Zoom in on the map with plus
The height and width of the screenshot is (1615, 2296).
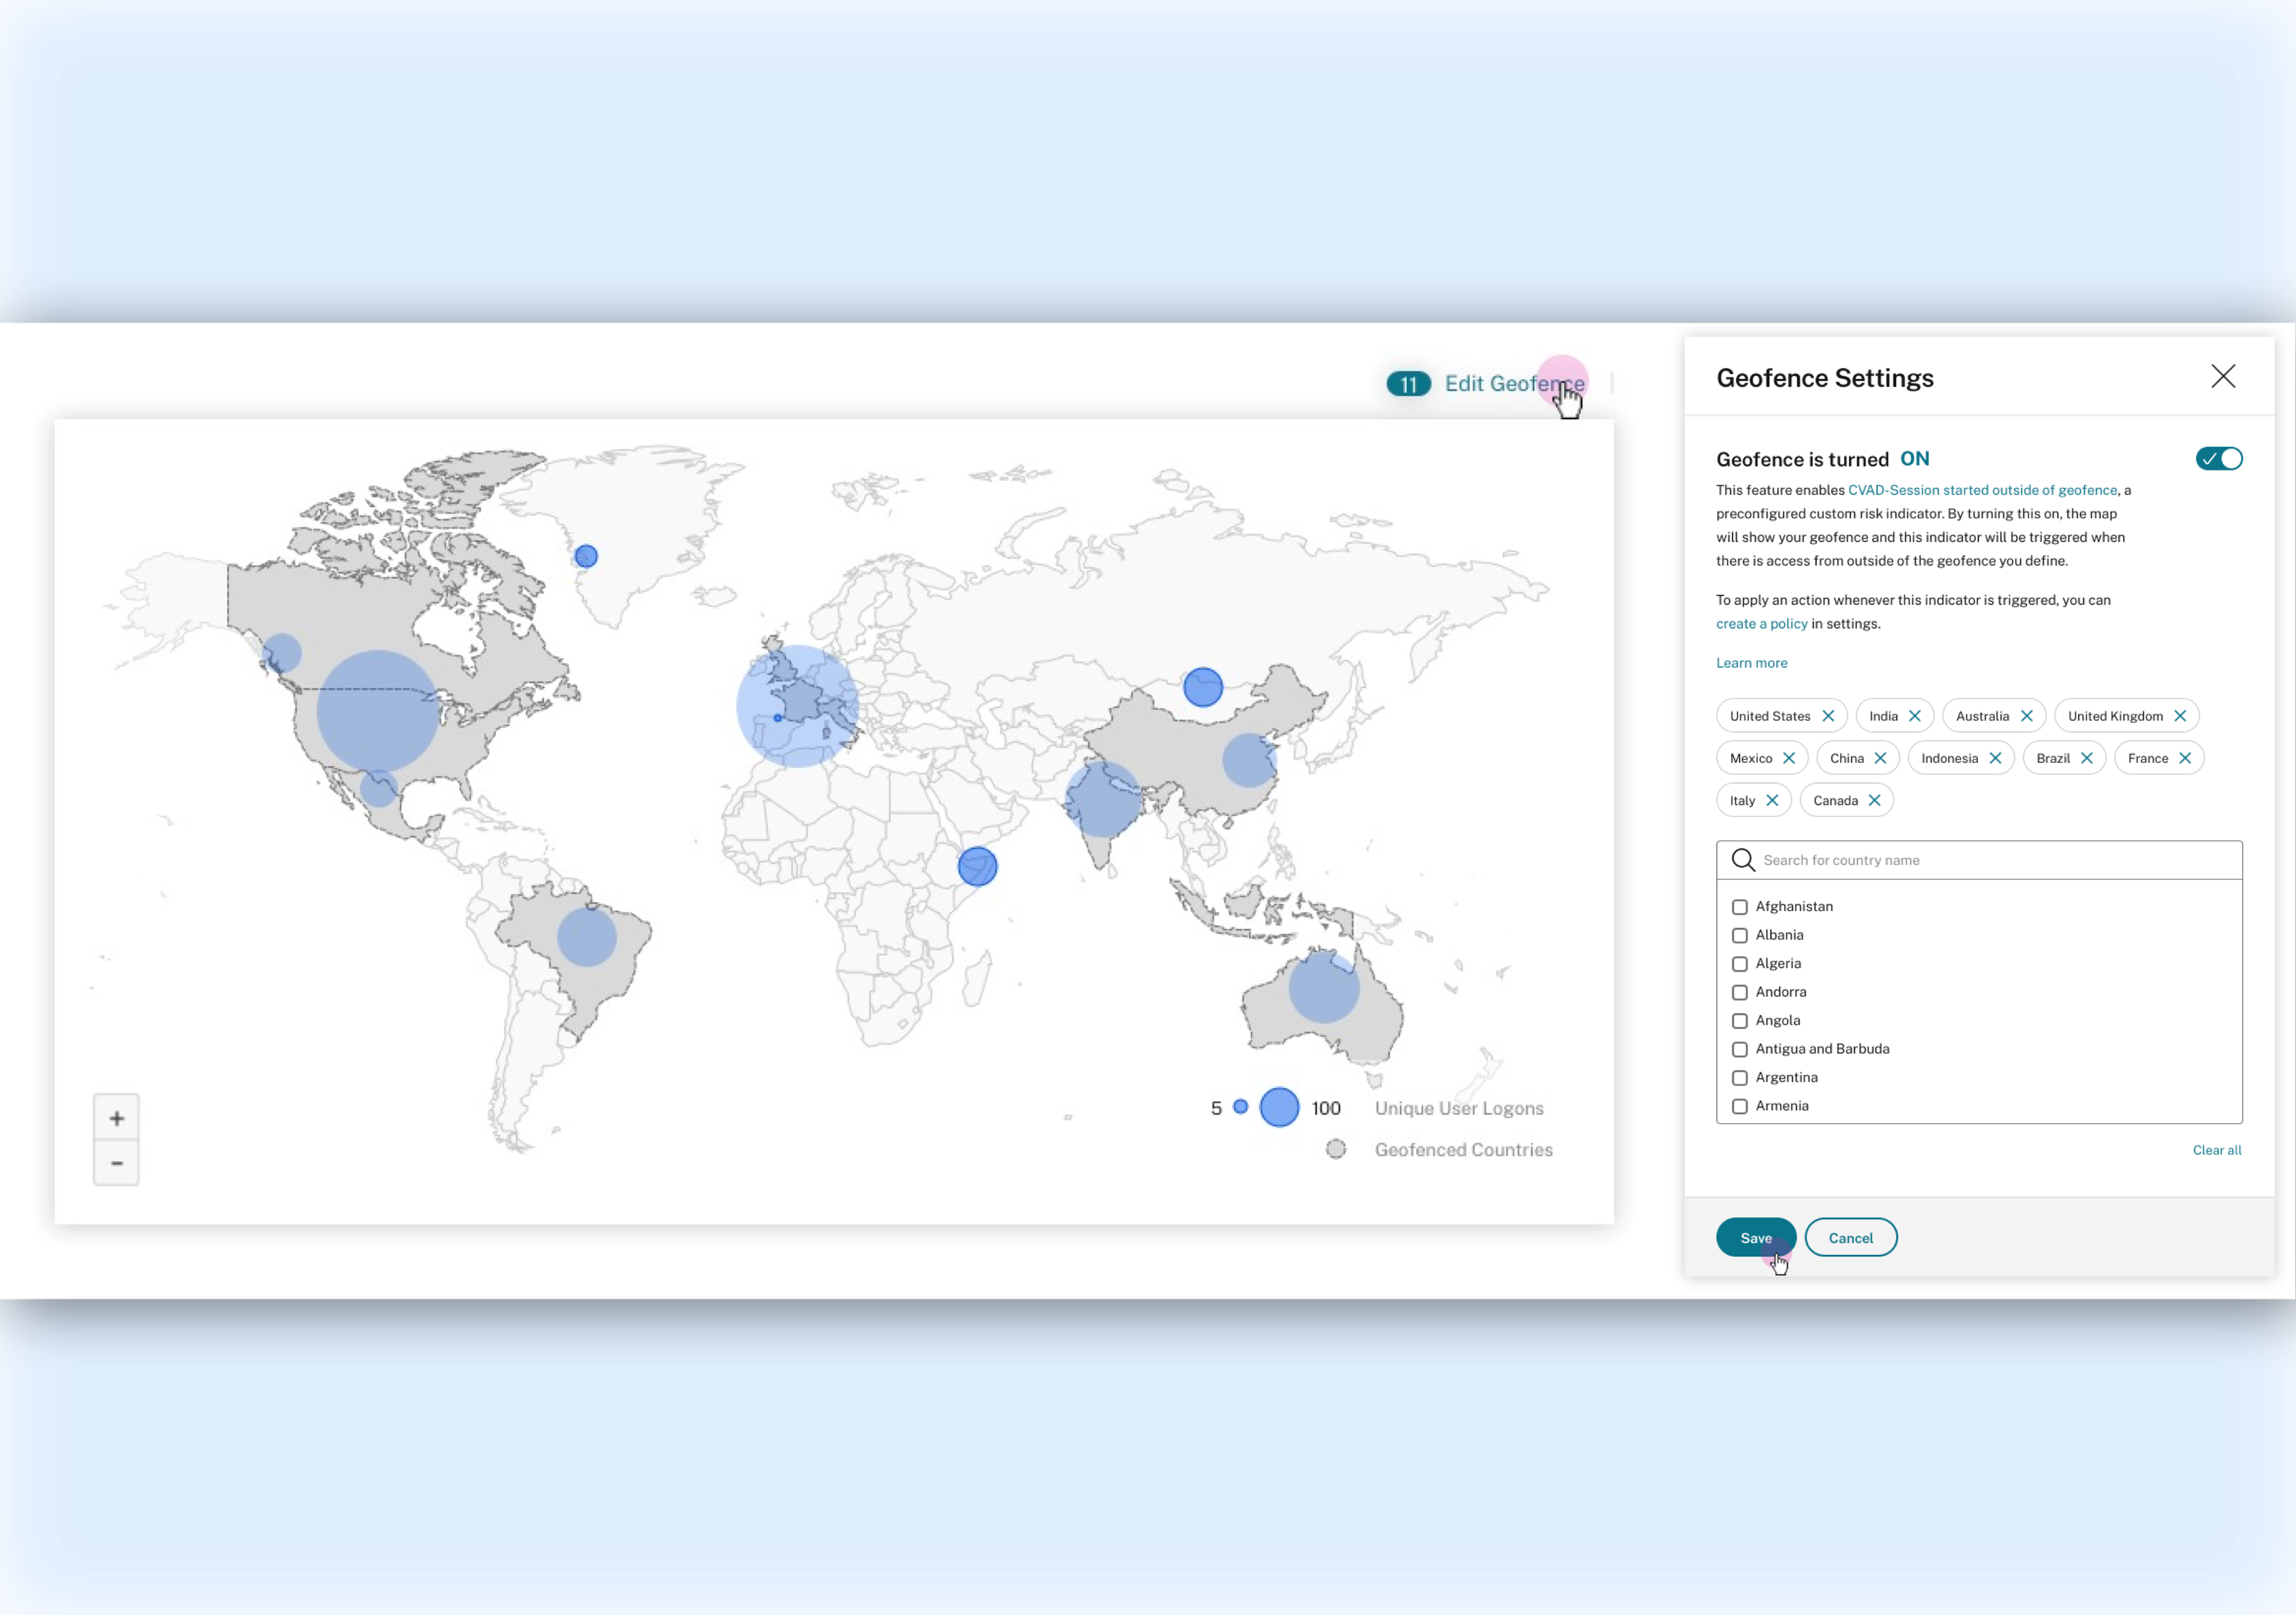(117, 1118)
